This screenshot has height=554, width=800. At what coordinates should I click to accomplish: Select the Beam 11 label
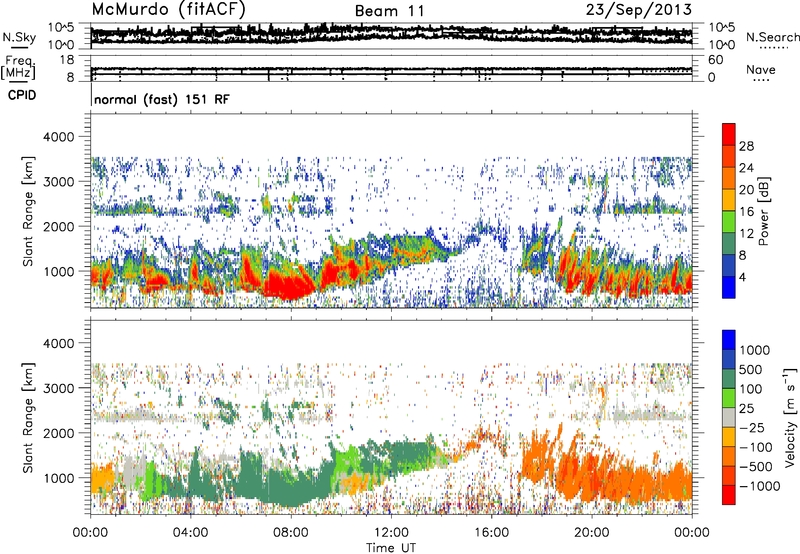(x=389, y=11)
